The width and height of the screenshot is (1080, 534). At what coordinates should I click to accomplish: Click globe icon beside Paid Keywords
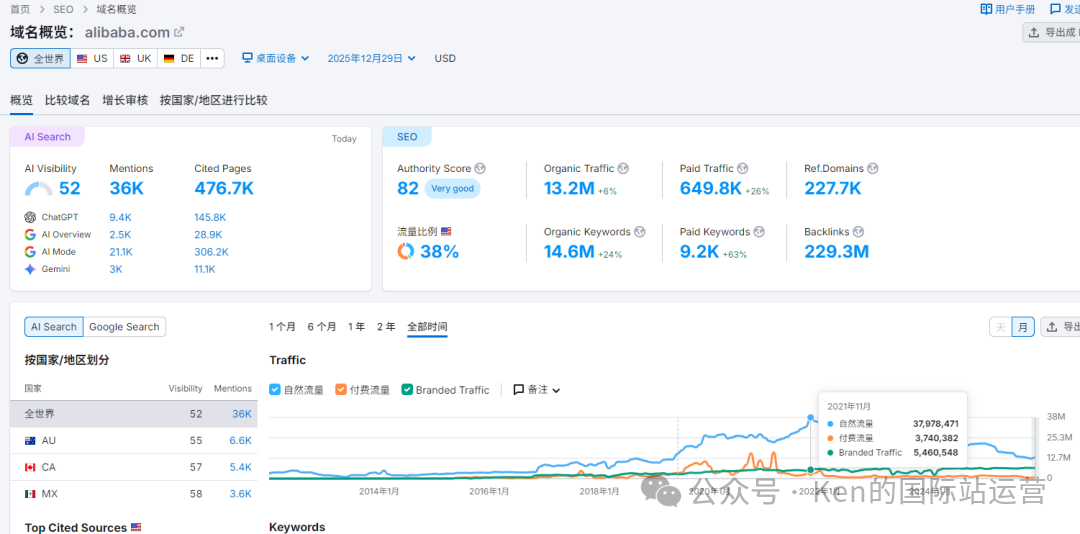pyautogui.click(x=758, y=232)
